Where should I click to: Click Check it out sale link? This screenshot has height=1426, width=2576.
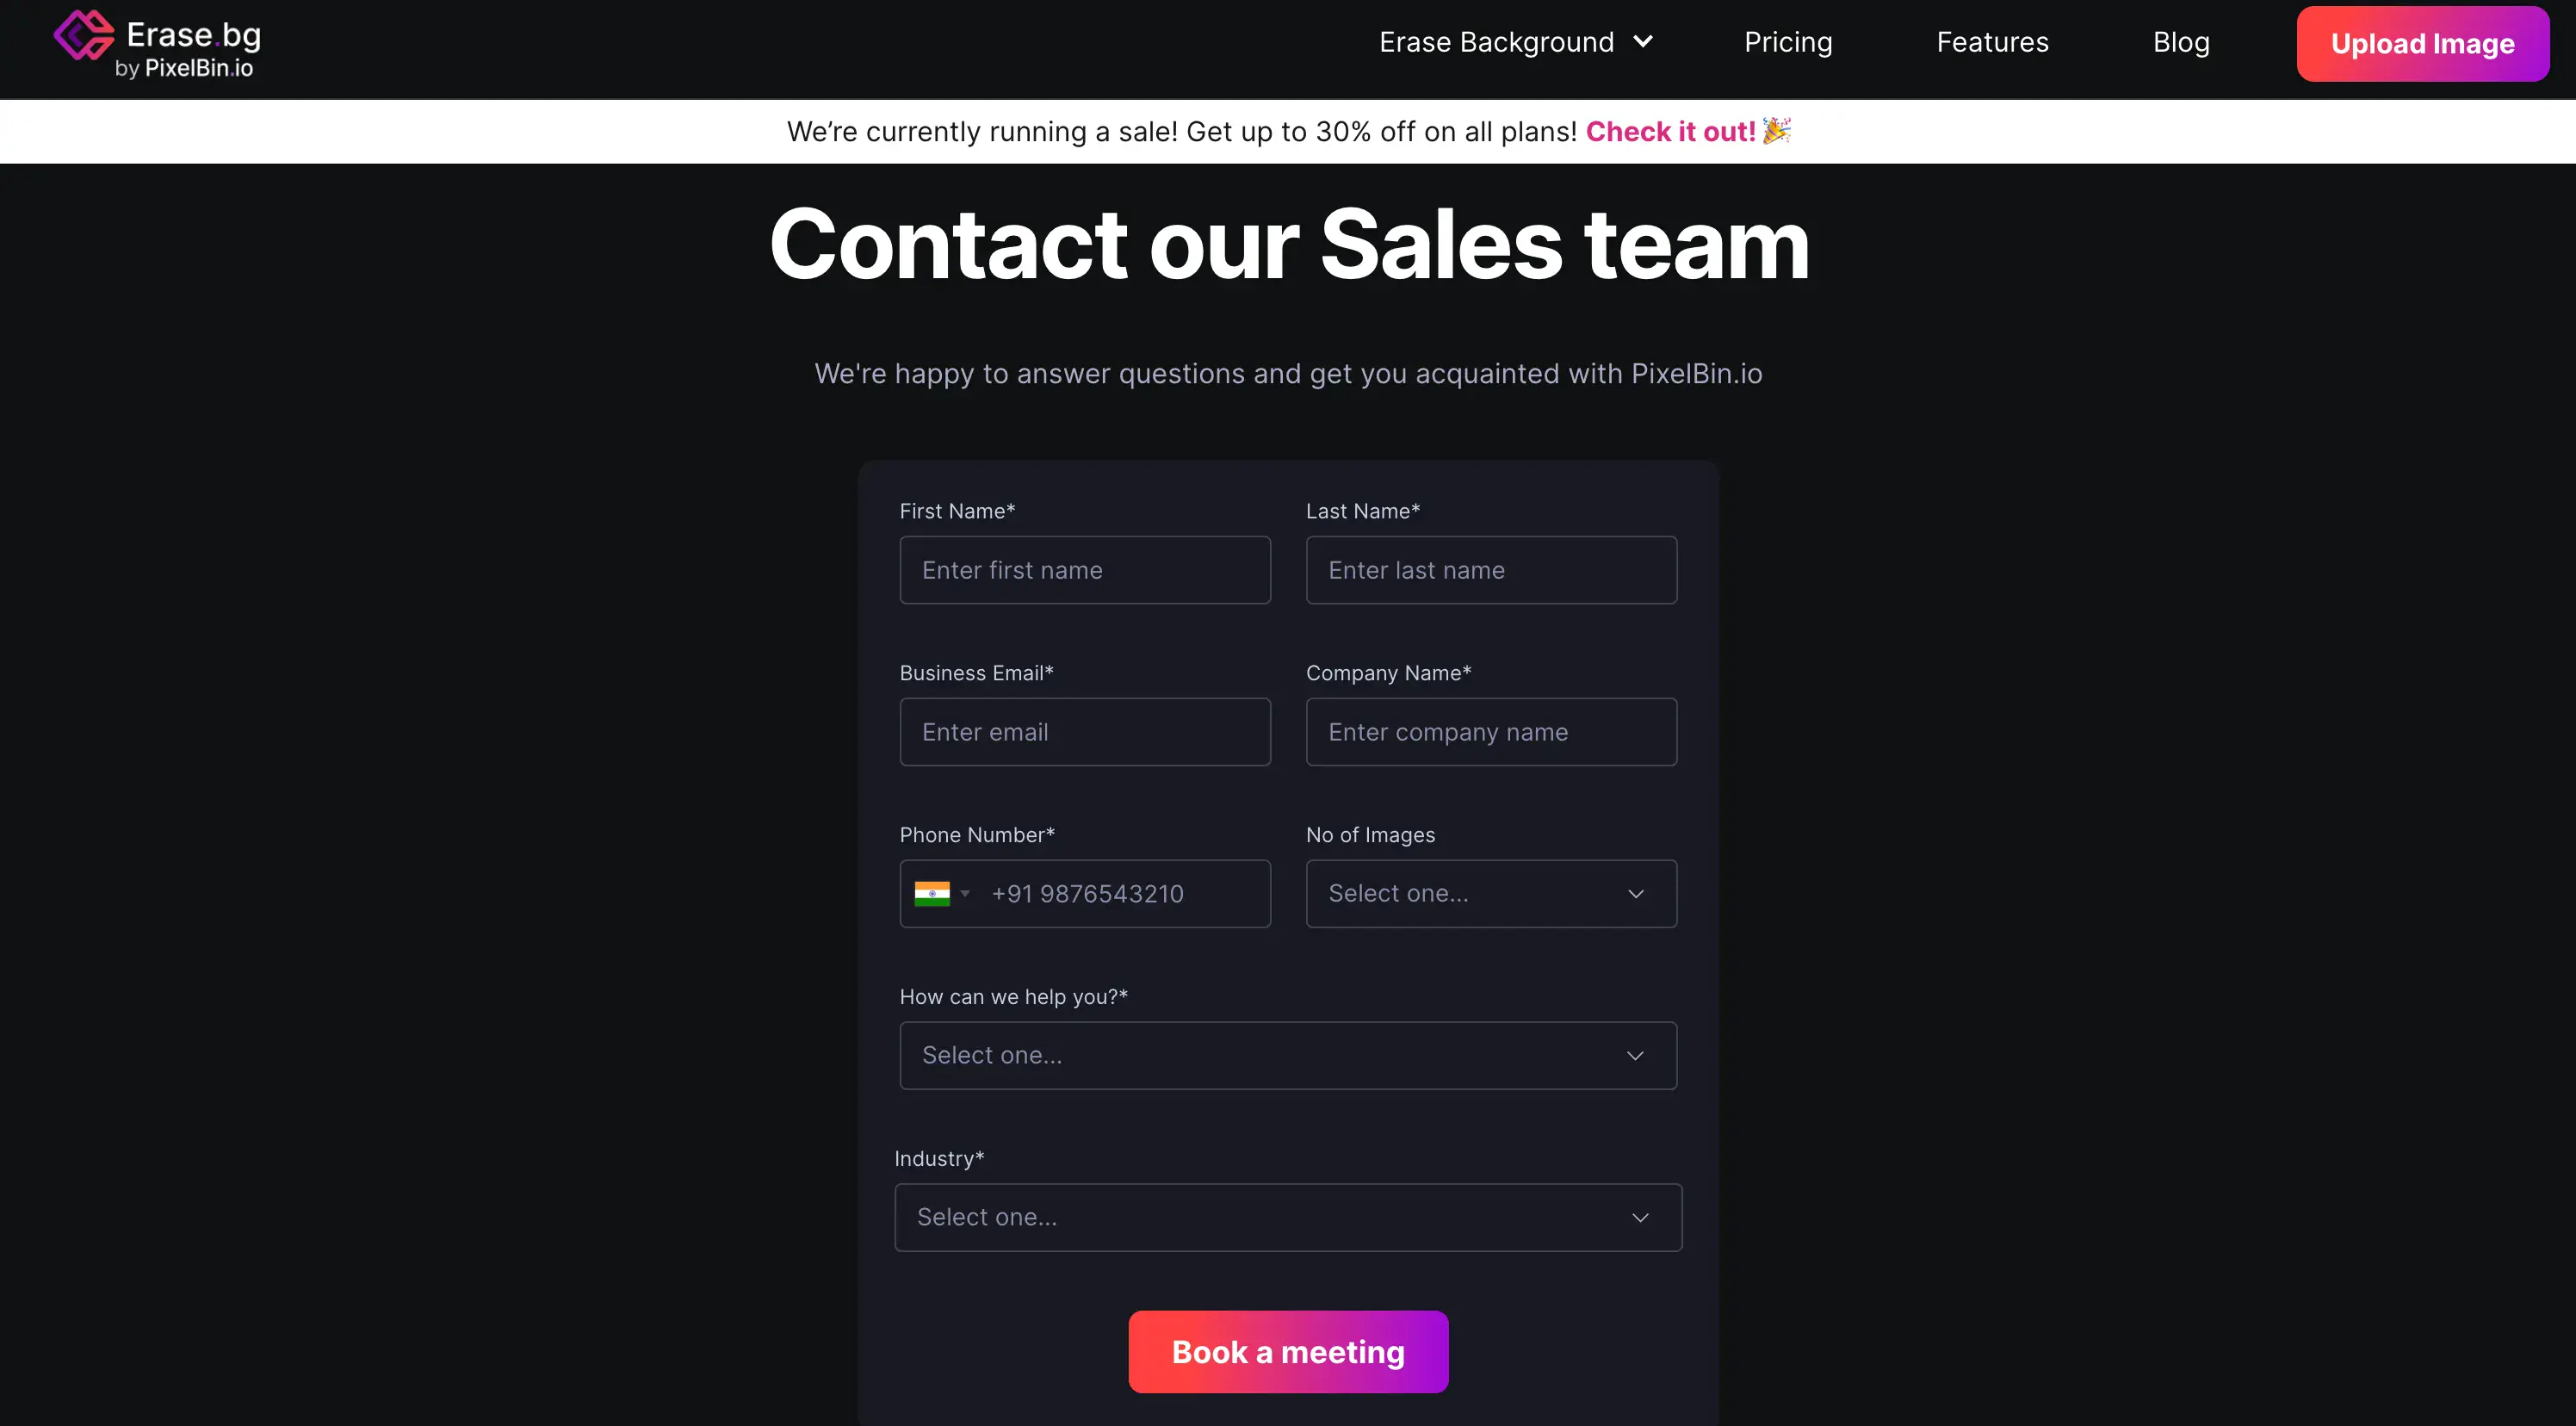point(1670,130)
